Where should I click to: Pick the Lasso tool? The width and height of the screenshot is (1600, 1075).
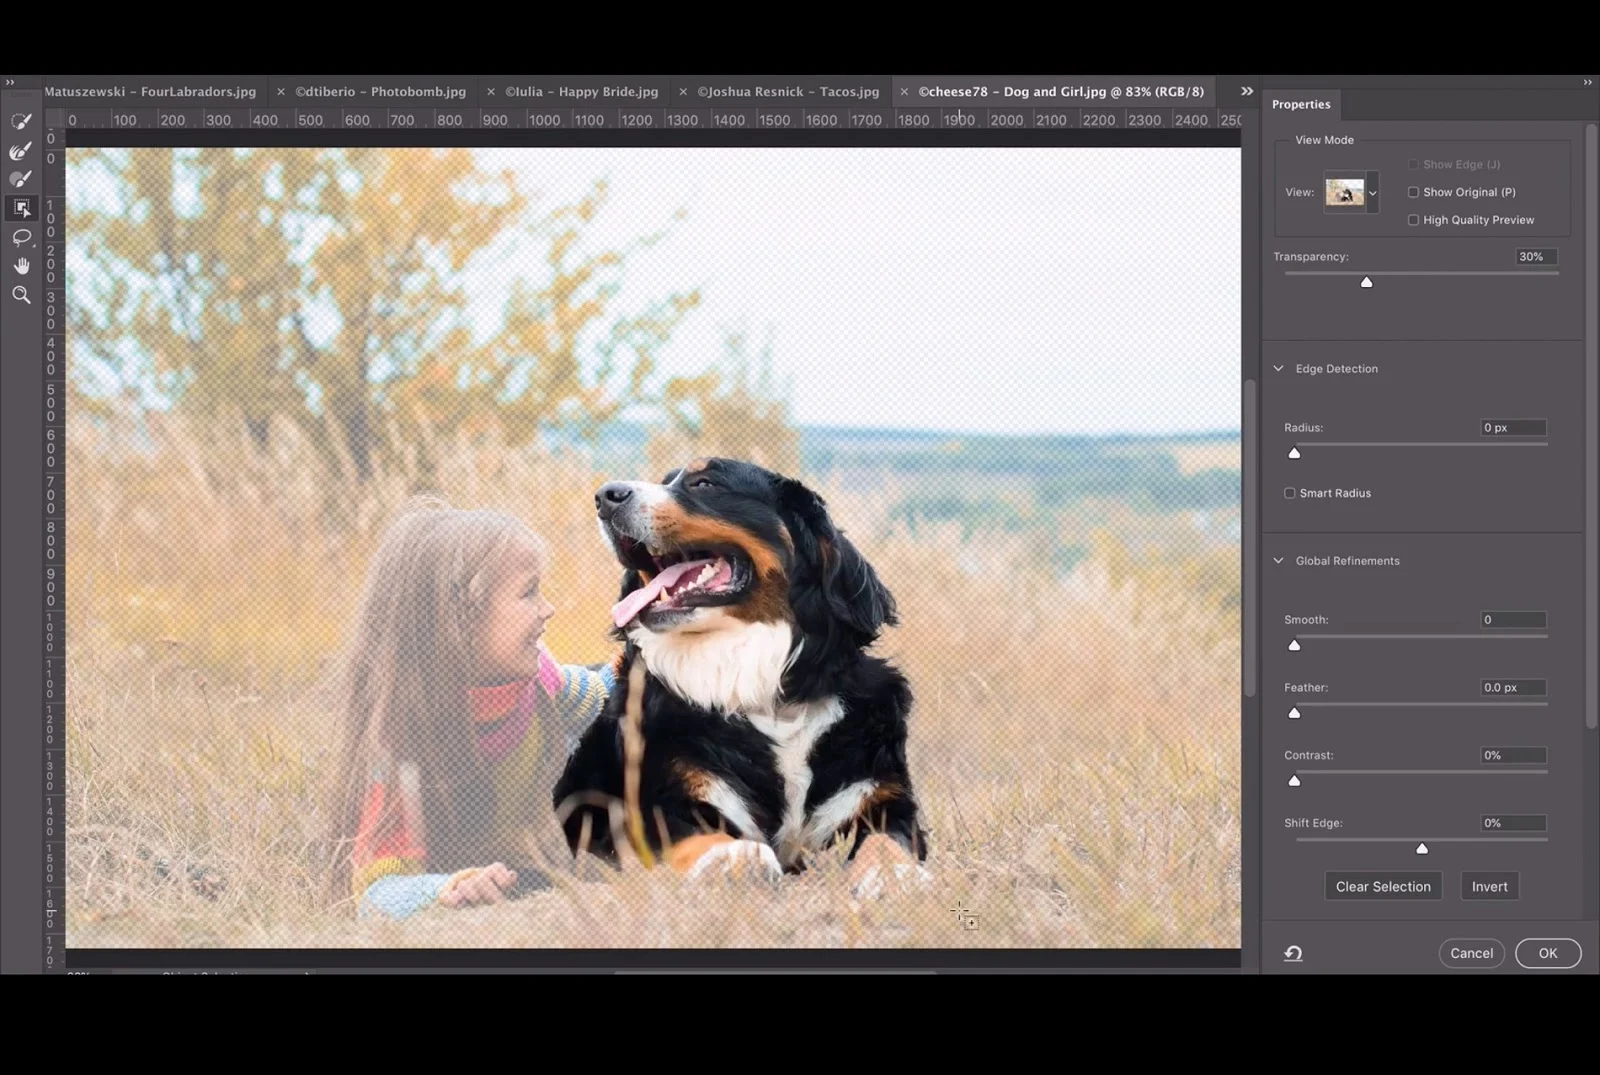pyautogui.click(x=21, y=237)
